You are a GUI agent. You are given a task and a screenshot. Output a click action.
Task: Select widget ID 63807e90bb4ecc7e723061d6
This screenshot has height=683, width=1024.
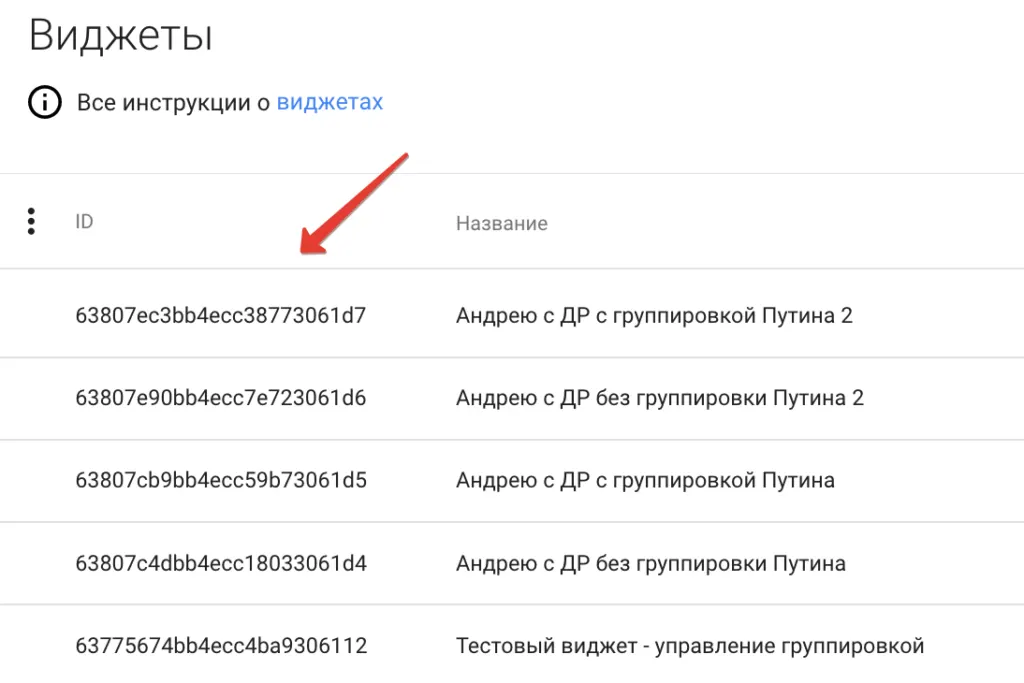pyautogui.click(x=221, y=398)
